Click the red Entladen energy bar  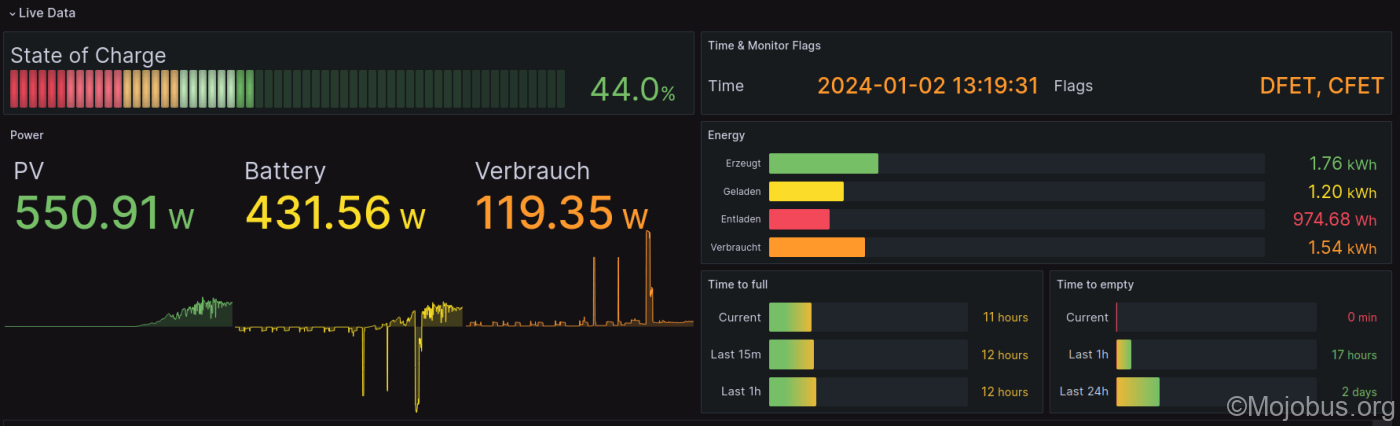click(799, 219)
